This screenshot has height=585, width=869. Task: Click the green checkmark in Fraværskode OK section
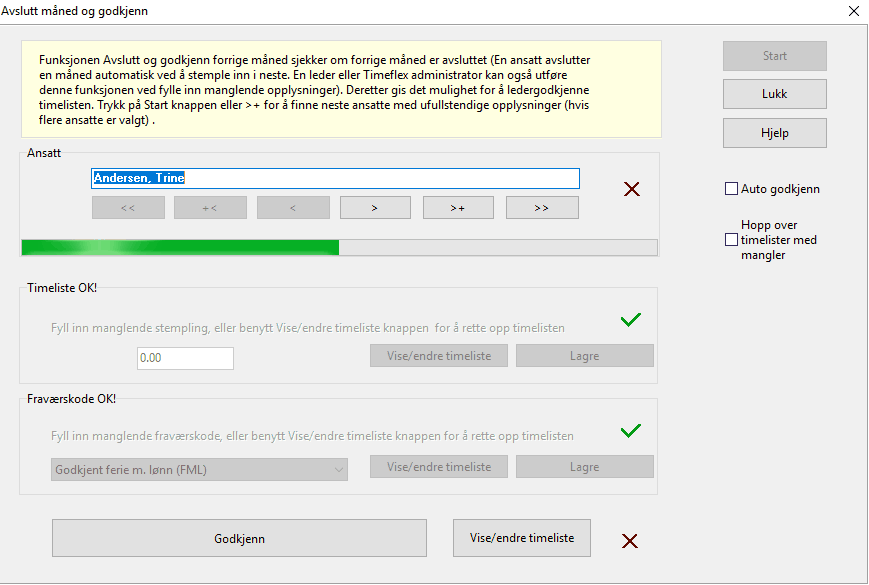[x=630, y=431]
